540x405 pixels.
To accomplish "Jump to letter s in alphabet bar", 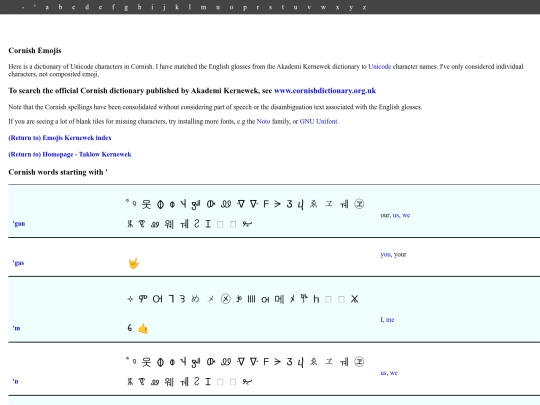I will click(x=270, y=7).
